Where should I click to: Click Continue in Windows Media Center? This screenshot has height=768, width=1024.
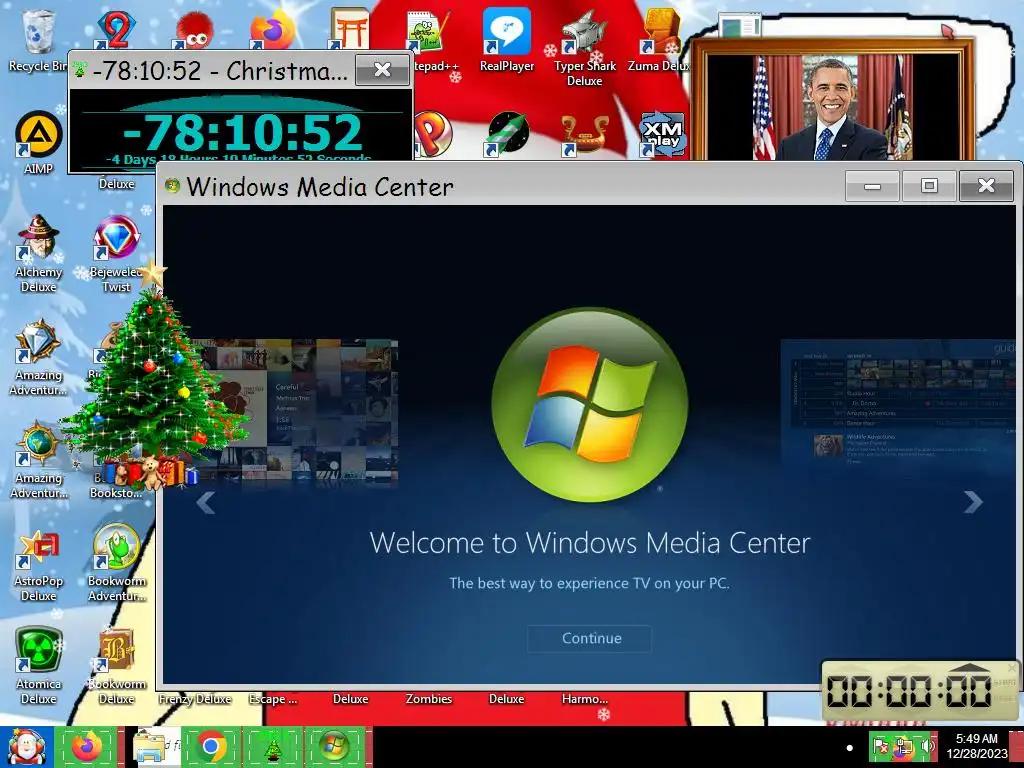point(589,638)
